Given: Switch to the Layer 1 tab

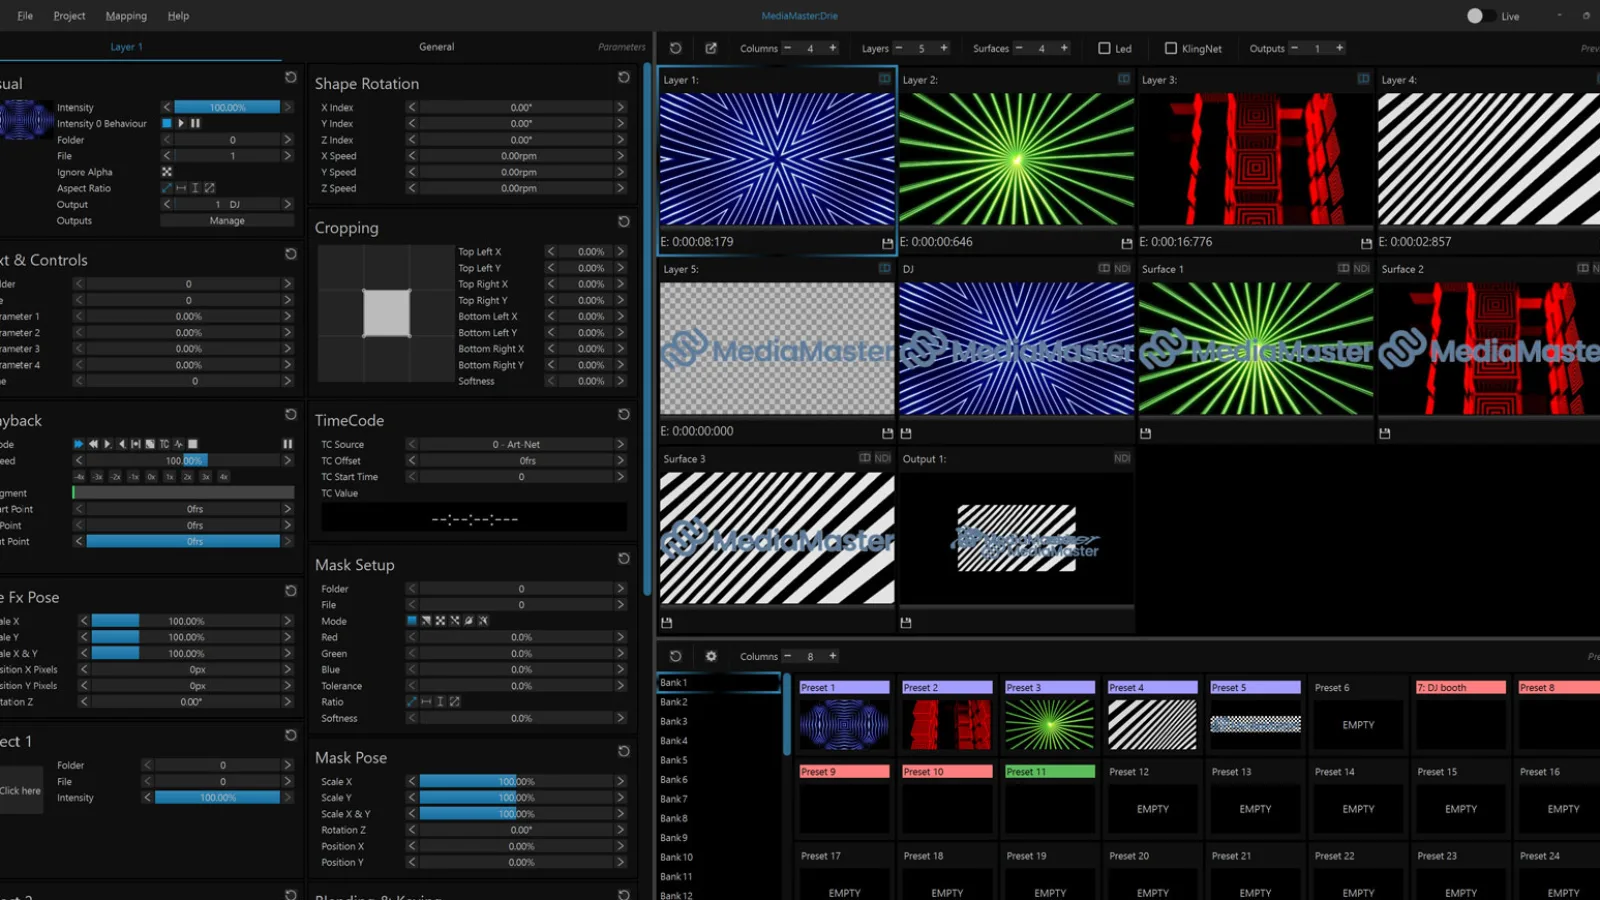Looking at the screenshot, I should coord(126,47).
